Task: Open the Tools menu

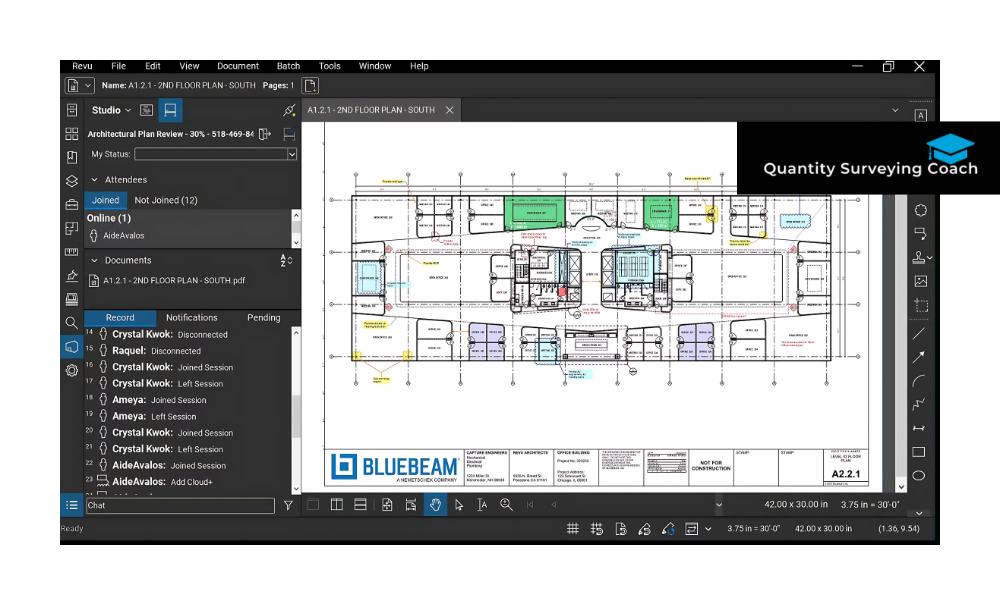Action: click(x=330, y=66)
